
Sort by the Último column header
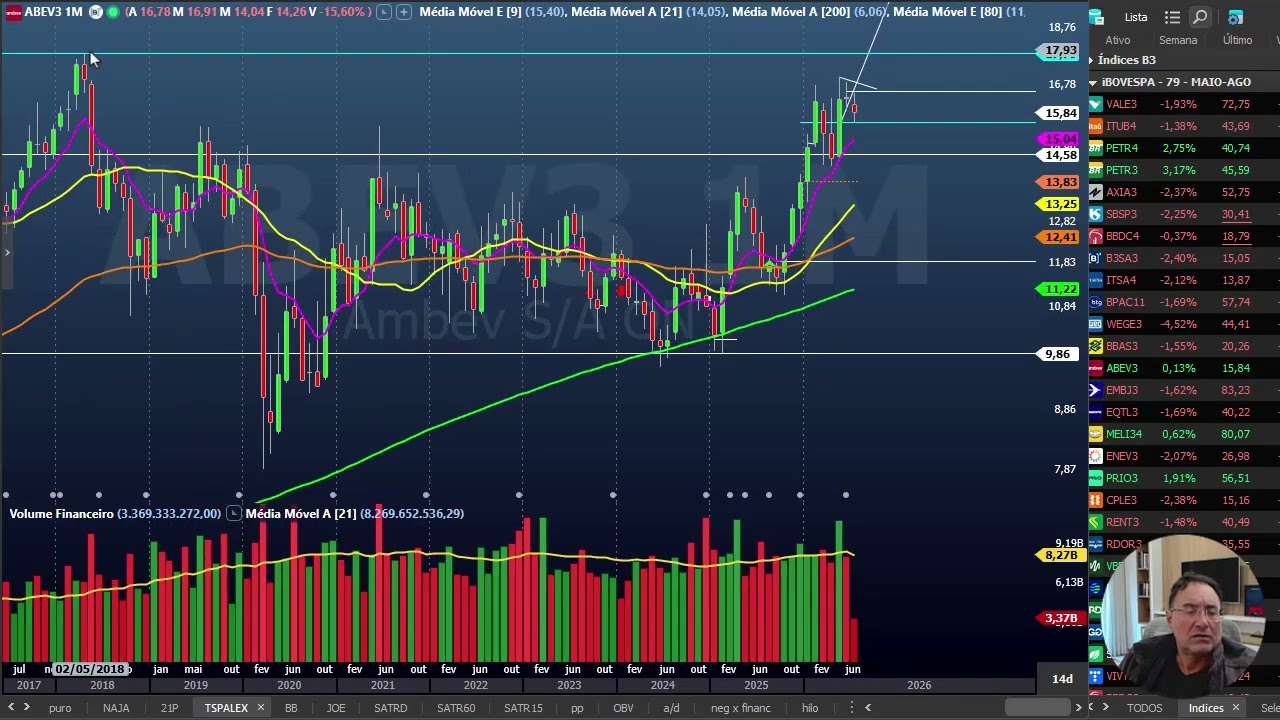1237,40
